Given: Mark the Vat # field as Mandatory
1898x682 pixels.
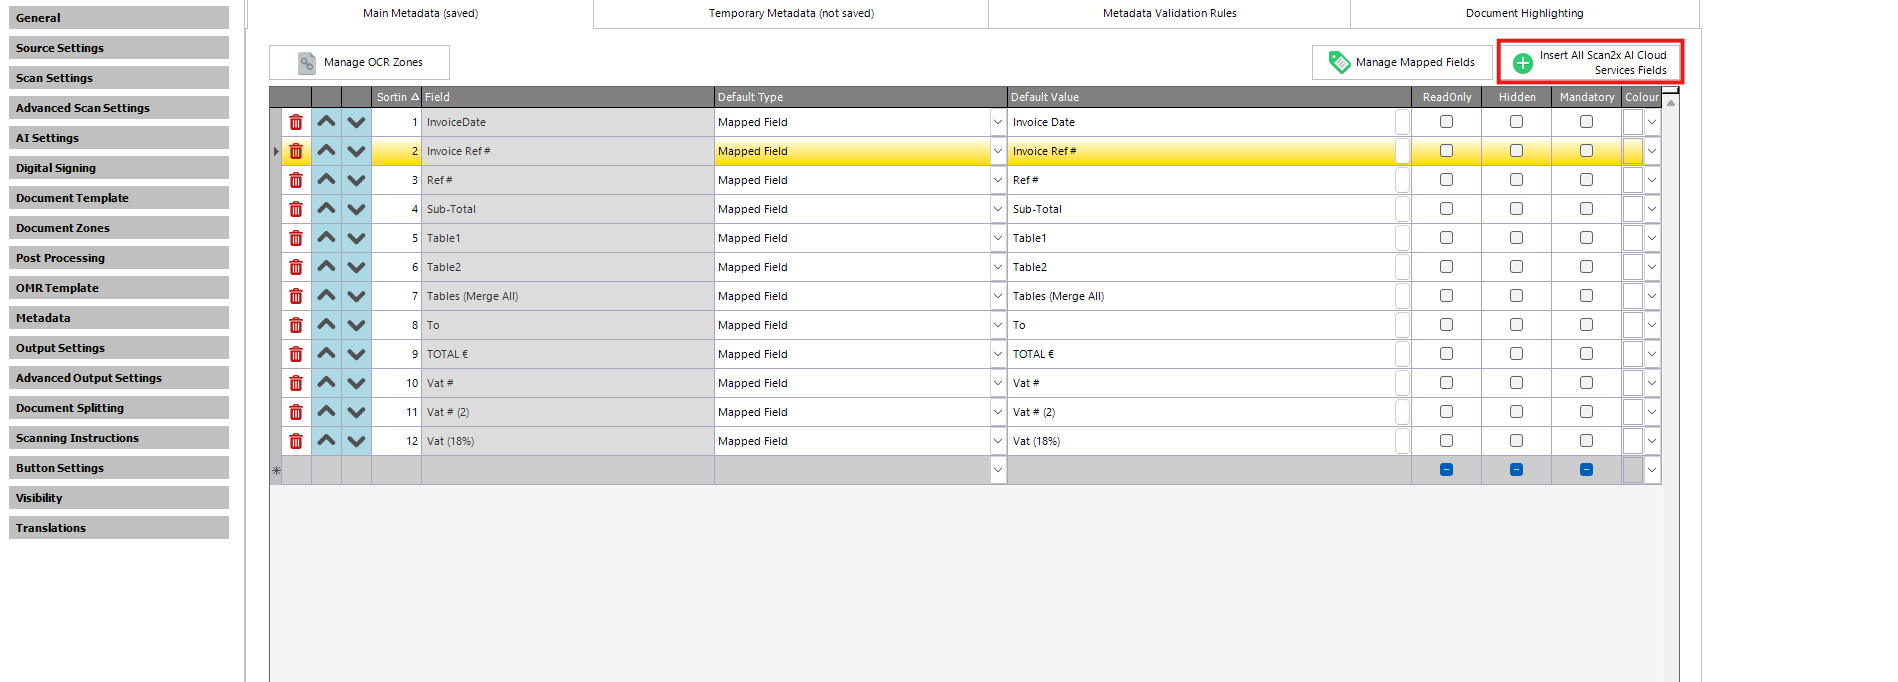Looking at the screenshot, I should [x=1586, y=383].
